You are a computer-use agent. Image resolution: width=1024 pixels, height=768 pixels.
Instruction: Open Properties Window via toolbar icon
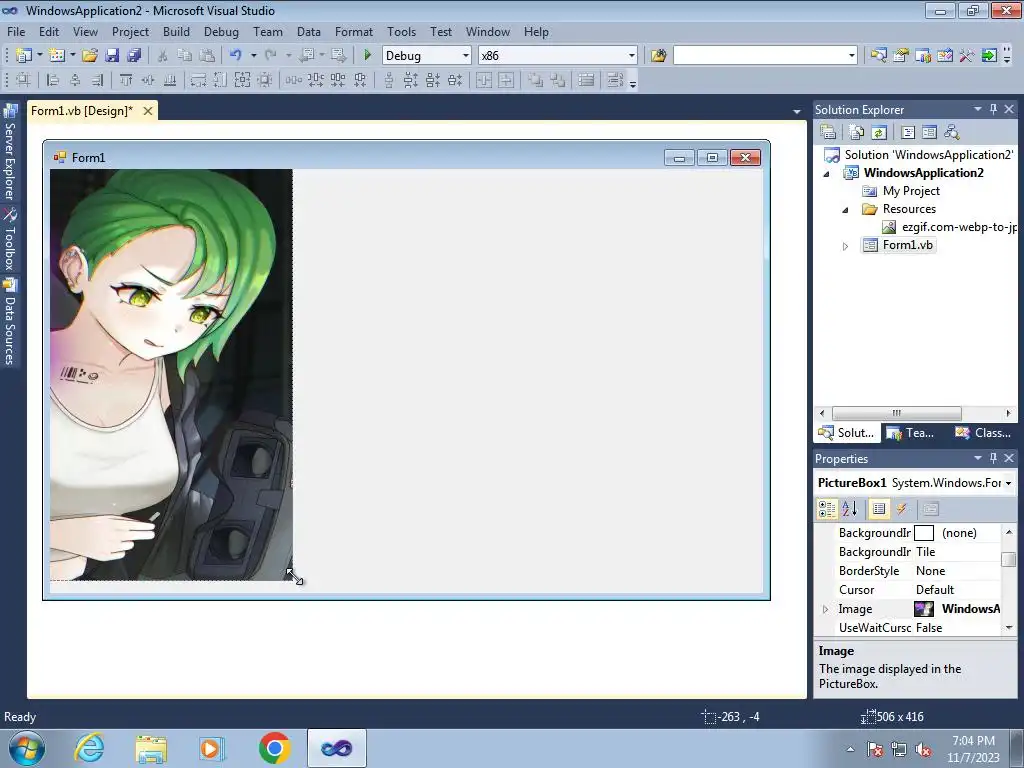pyautogui.click(x=901, y=56)
